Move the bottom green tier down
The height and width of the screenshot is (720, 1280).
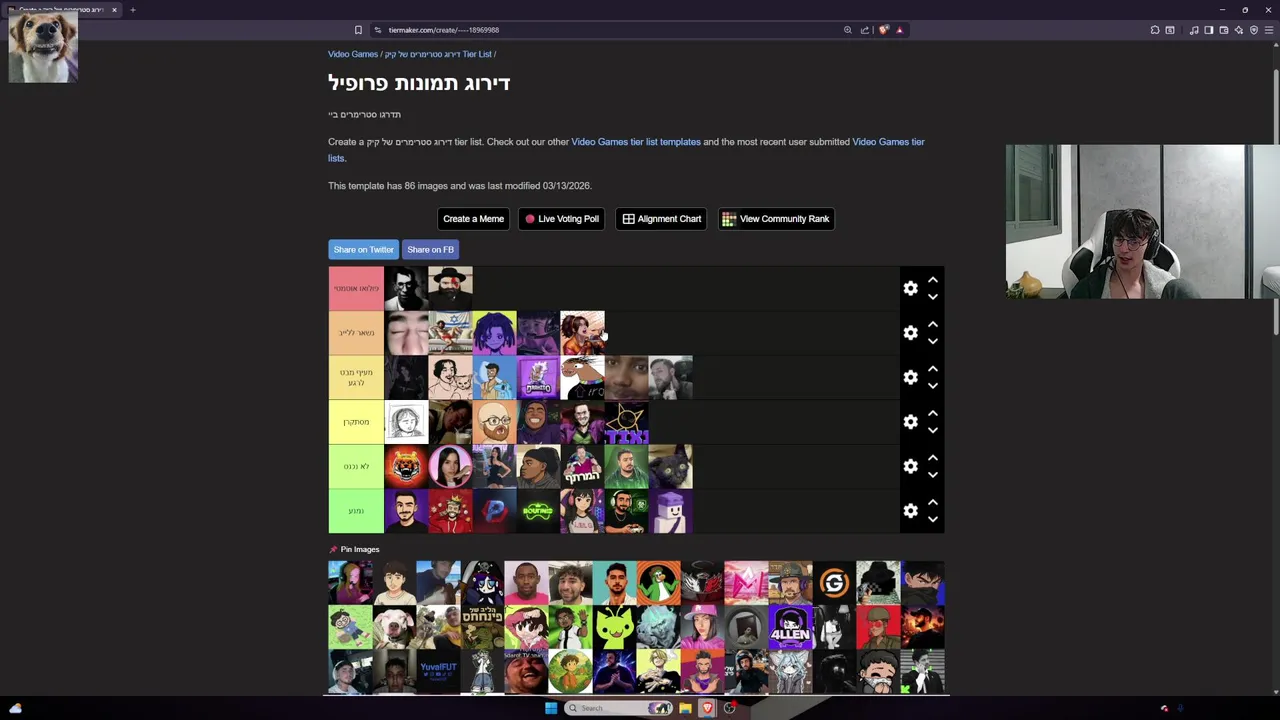pos(932,519)
